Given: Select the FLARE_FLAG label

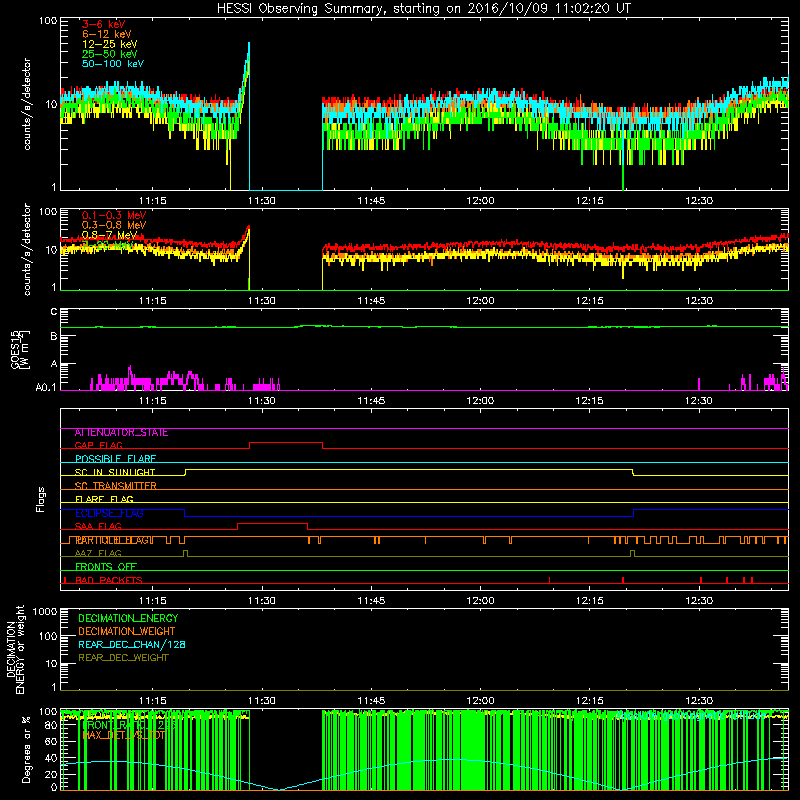Looking at the screenshot, I should (104, 499).
